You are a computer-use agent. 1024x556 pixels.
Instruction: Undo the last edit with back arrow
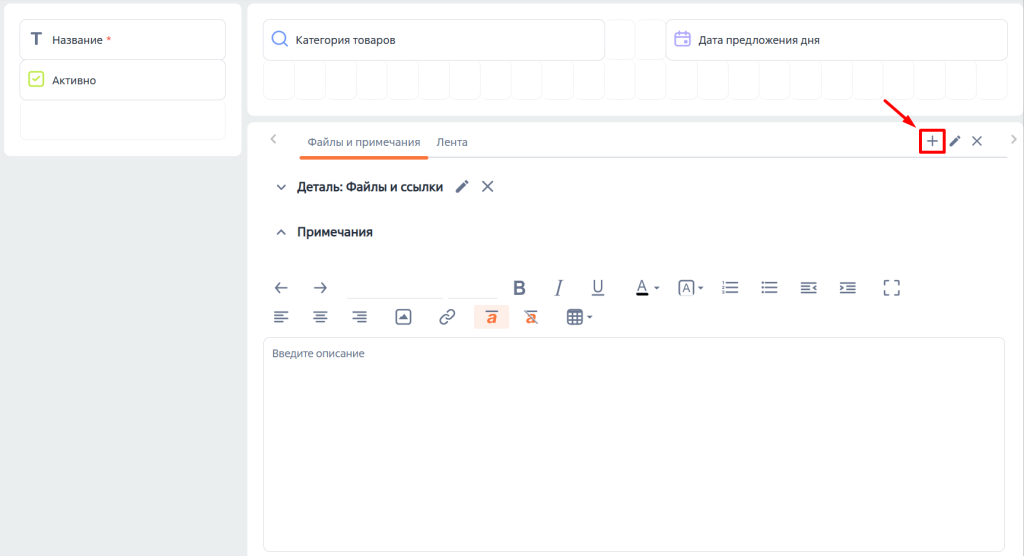point(281,288)
